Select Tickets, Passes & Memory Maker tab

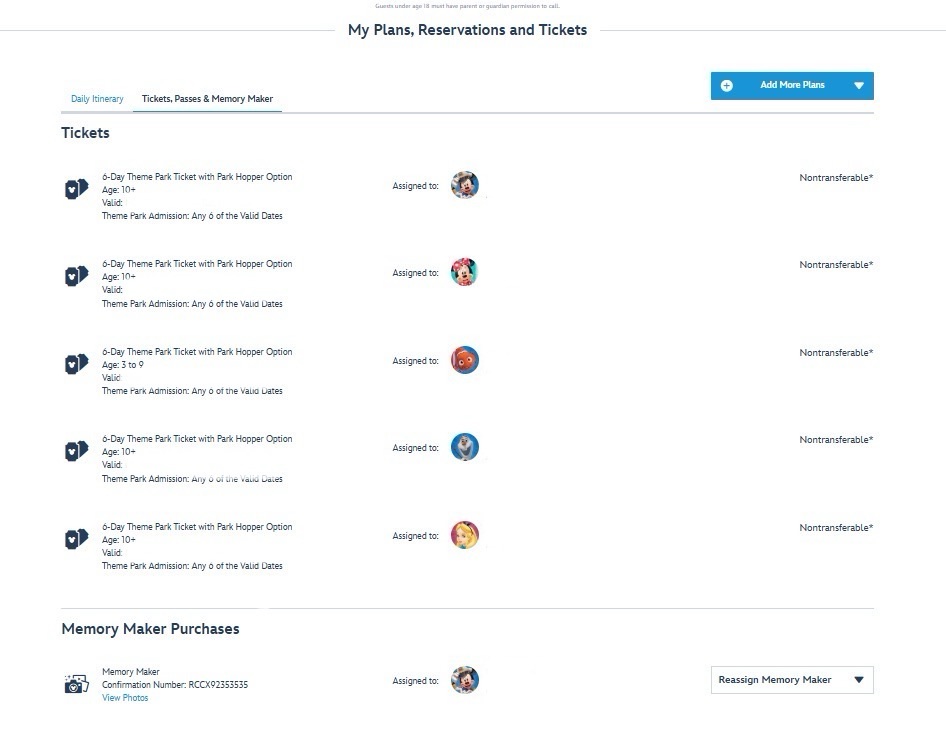[207, 99]
